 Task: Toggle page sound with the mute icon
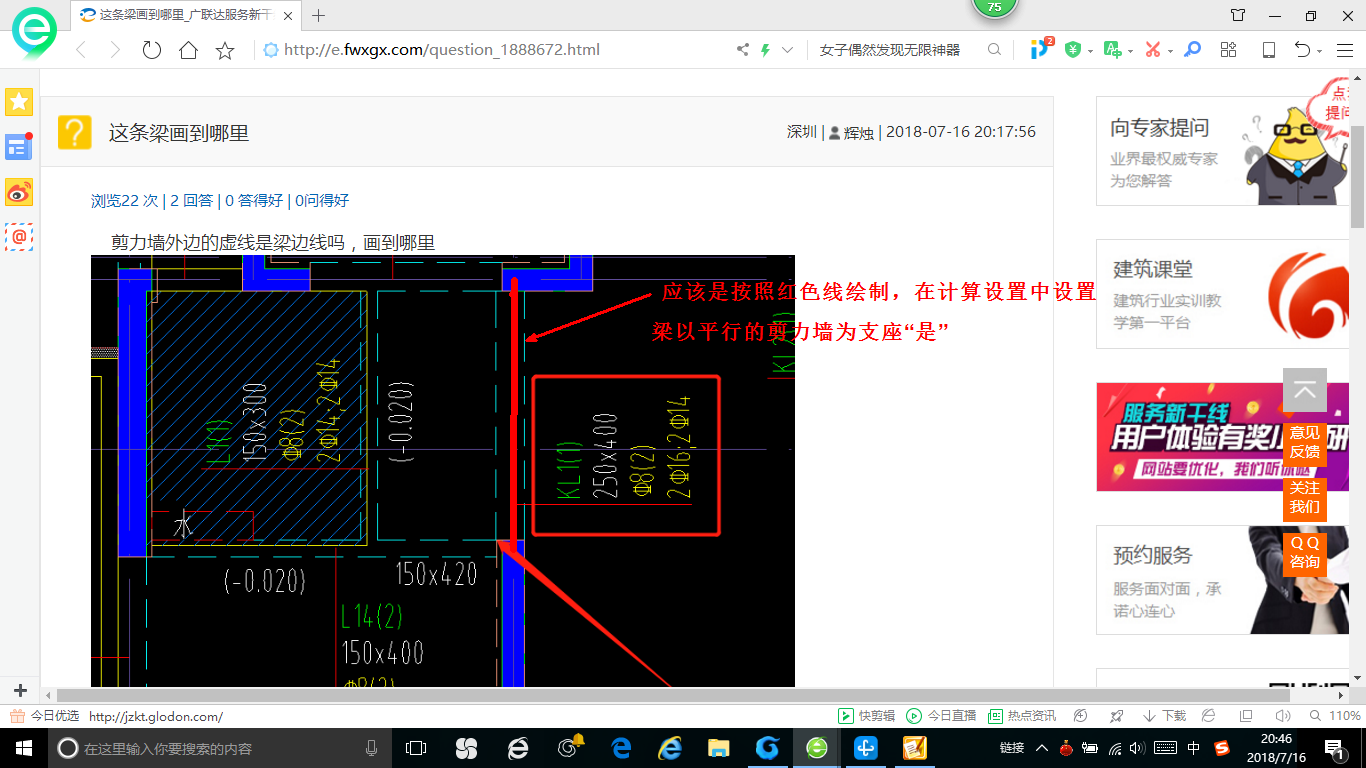coord(1282,716)
